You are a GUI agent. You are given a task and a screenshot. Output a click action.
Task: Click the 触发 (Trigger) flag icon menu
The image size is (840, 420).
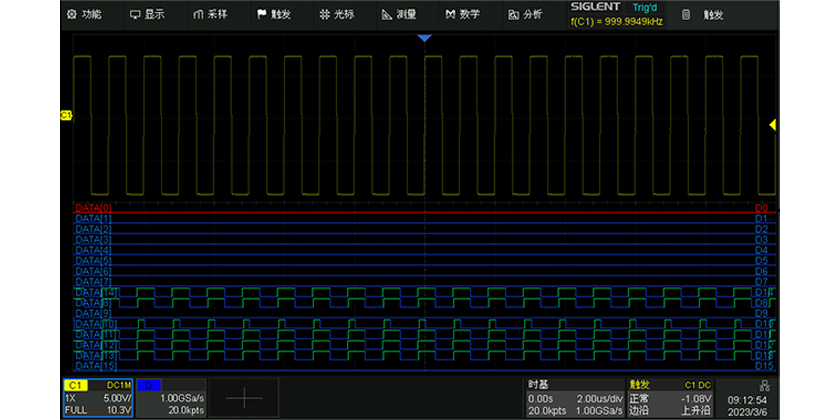coord(274,15)
